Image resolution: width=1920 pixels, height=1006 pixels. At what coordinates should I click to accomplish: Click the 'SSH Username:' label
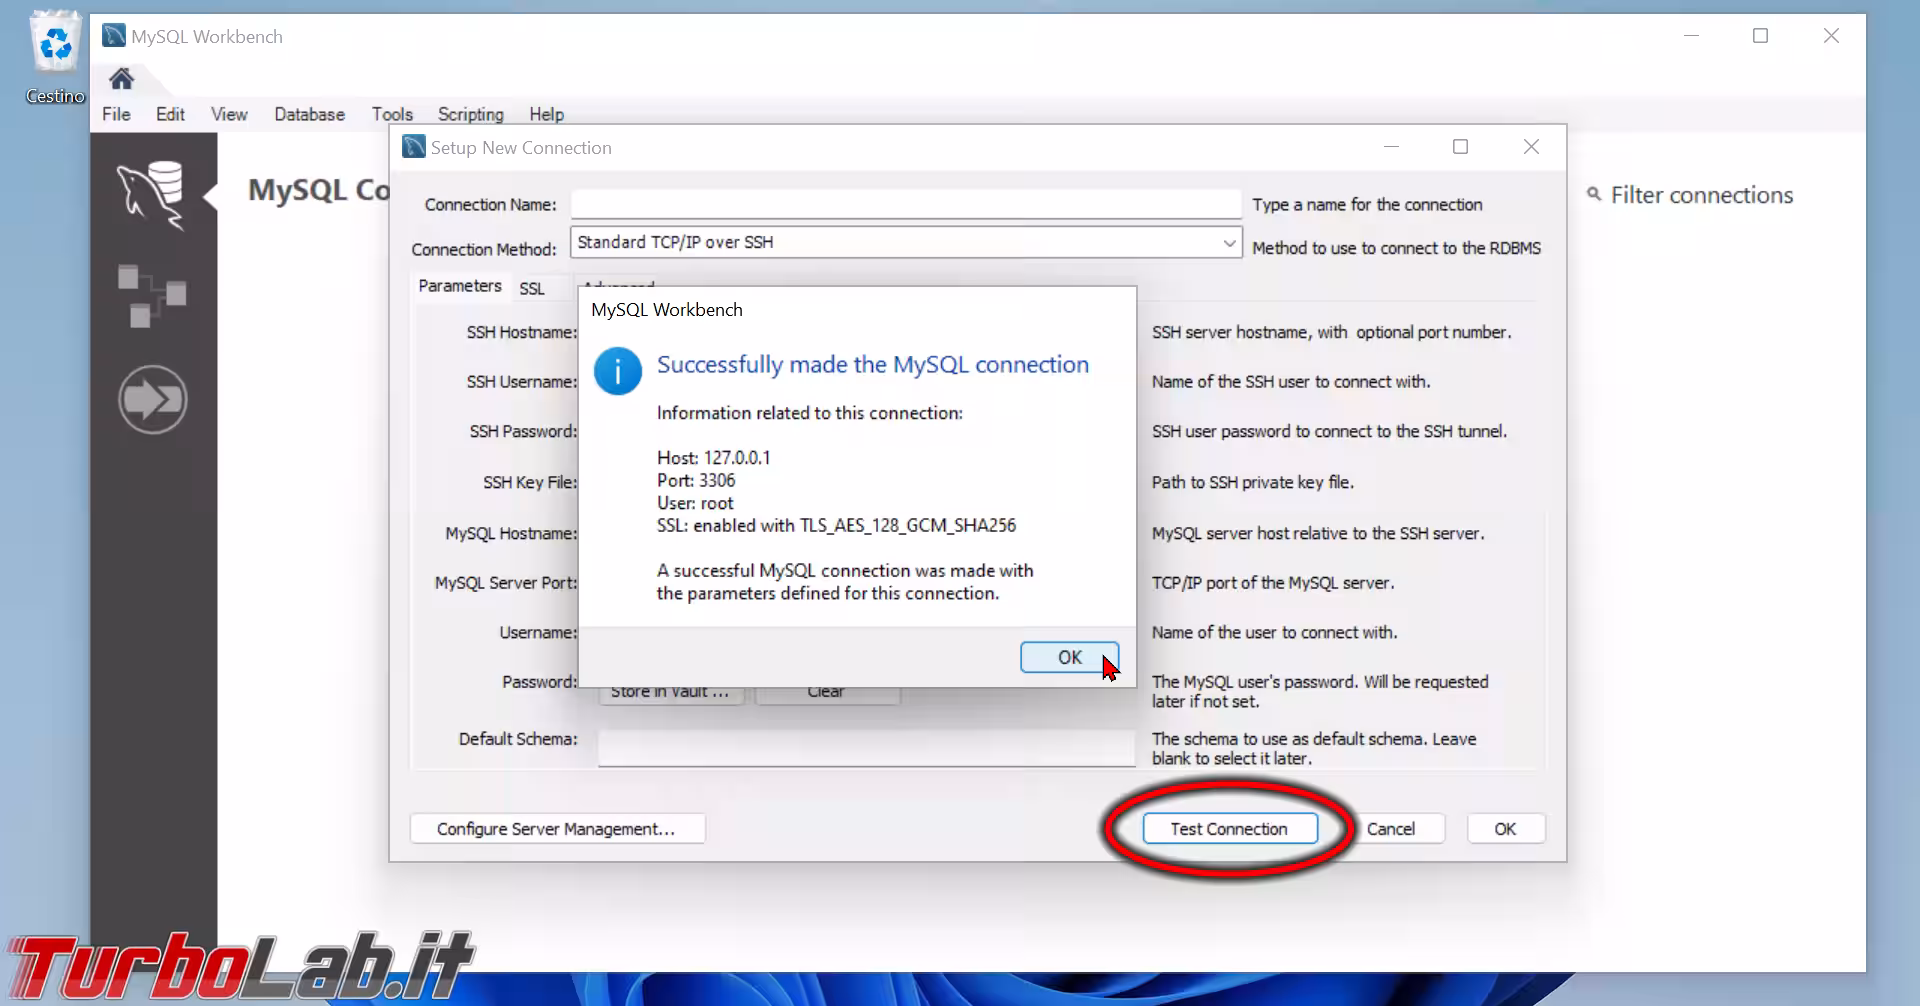click(522, 382)
